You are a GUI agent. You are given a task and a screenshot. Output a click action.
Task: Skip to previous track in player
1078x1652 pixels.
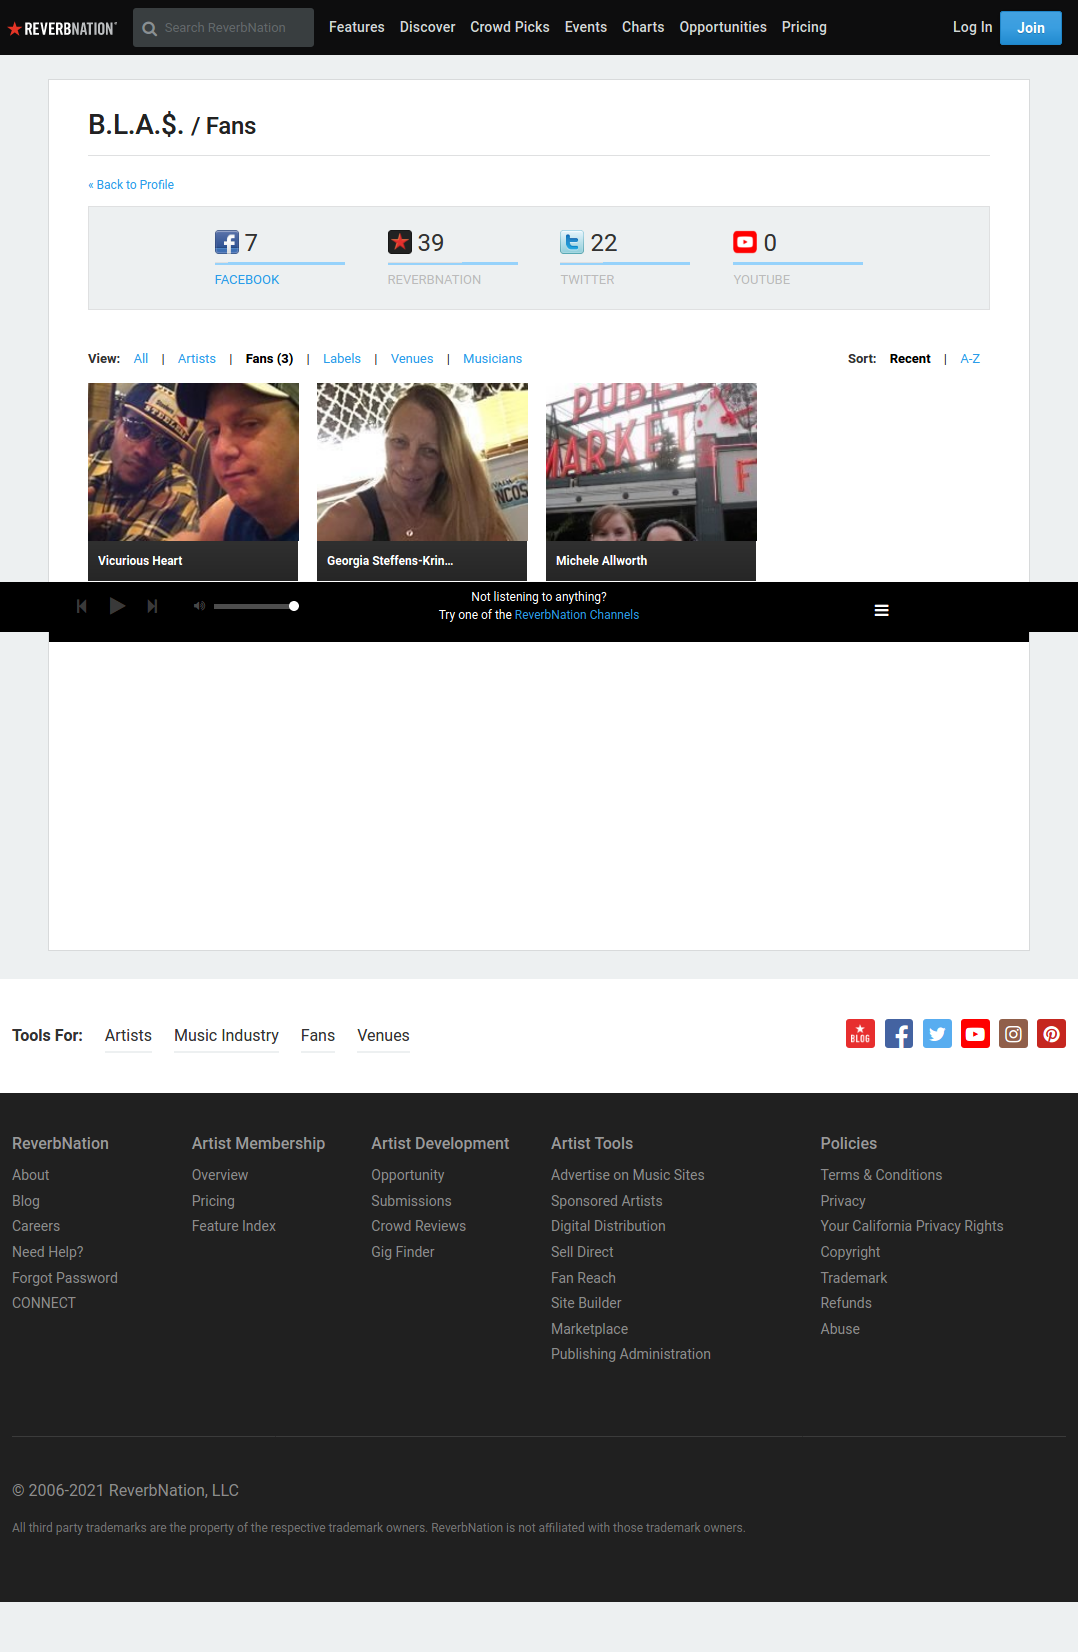[x=82, y=606]
